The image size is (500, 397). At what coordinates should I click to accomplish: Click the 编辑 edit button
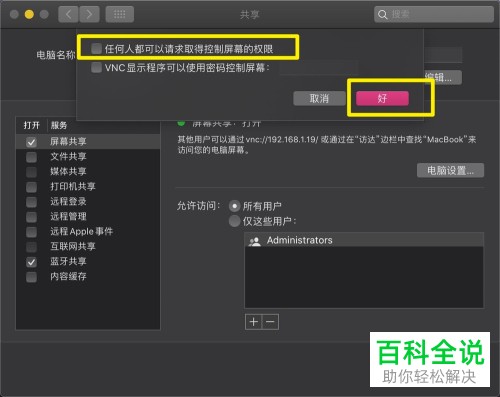443,78
